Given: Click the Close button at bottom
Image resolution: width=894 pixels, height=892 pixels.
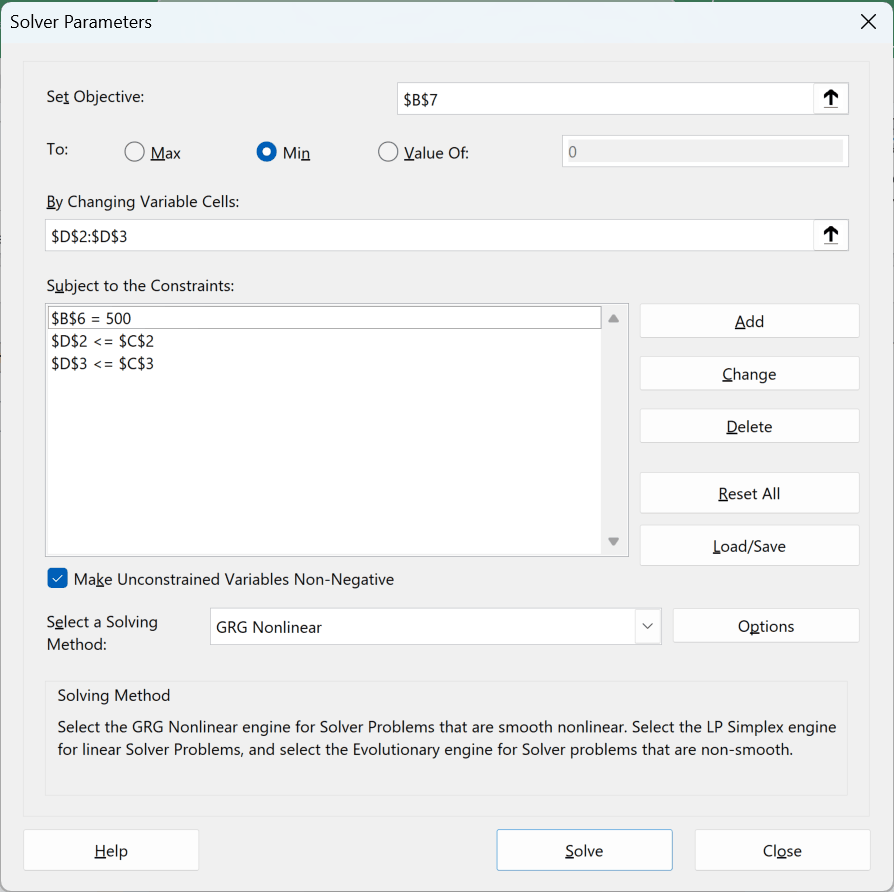Looking at the screenshot, I should (x=782, y=850).
